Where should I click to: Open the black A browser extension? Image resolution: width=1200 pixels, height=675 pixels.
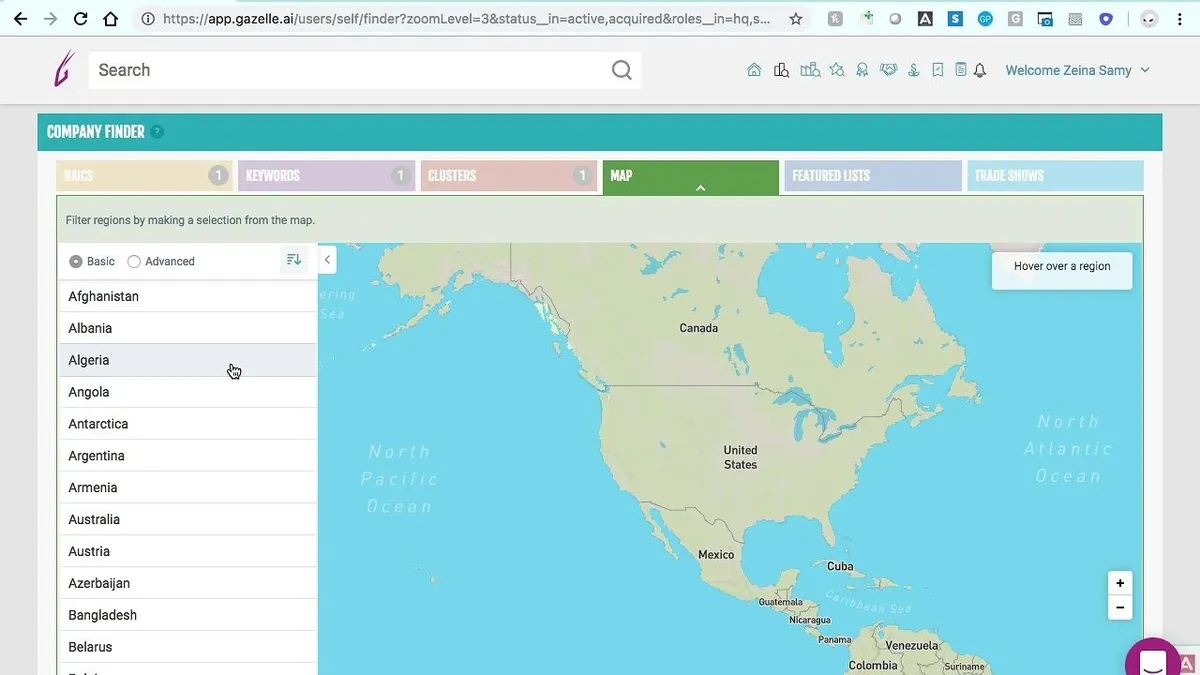click(x=926, y=18)
